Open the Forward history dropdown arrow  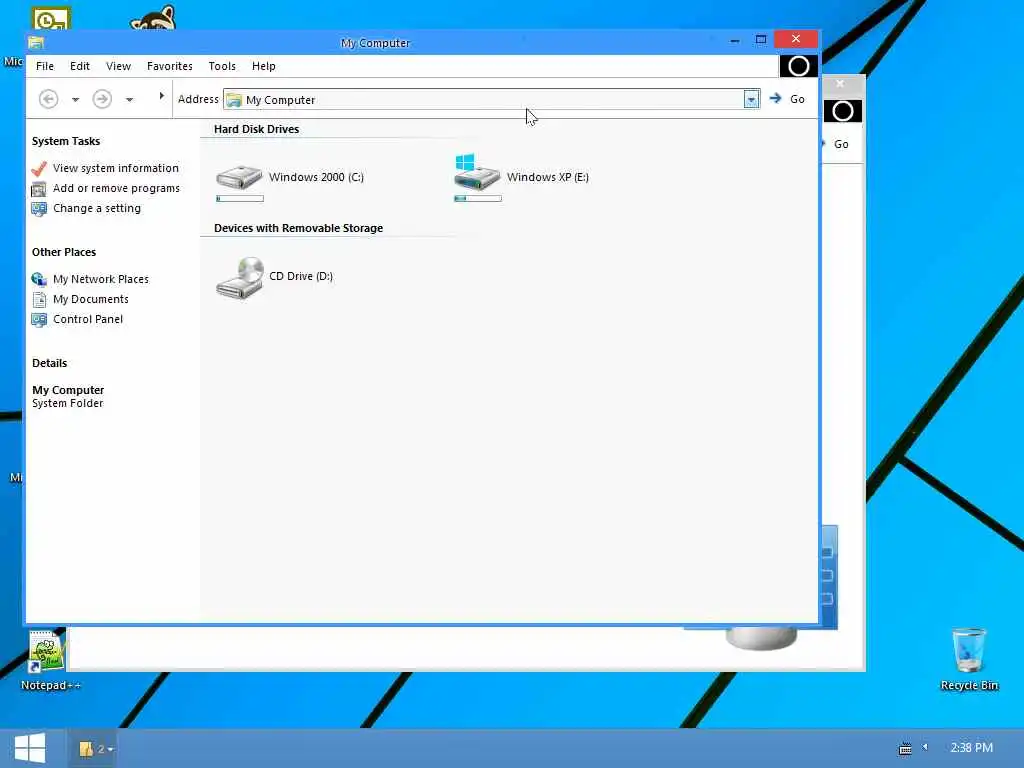[129, 100]
